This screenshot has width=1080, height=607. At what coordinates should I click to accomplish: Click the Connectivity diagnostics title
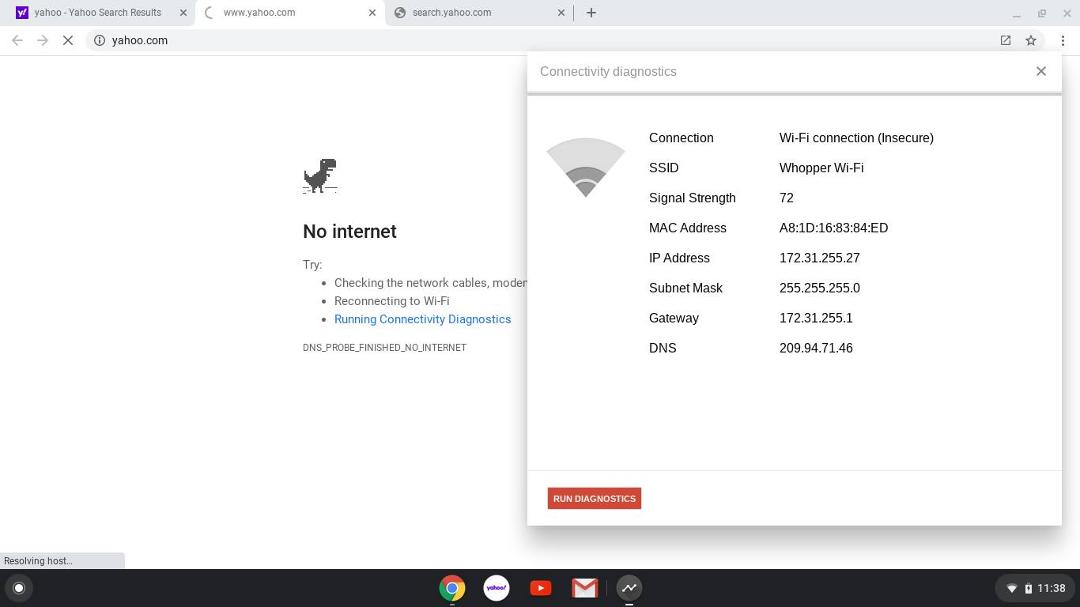point(608,72)
